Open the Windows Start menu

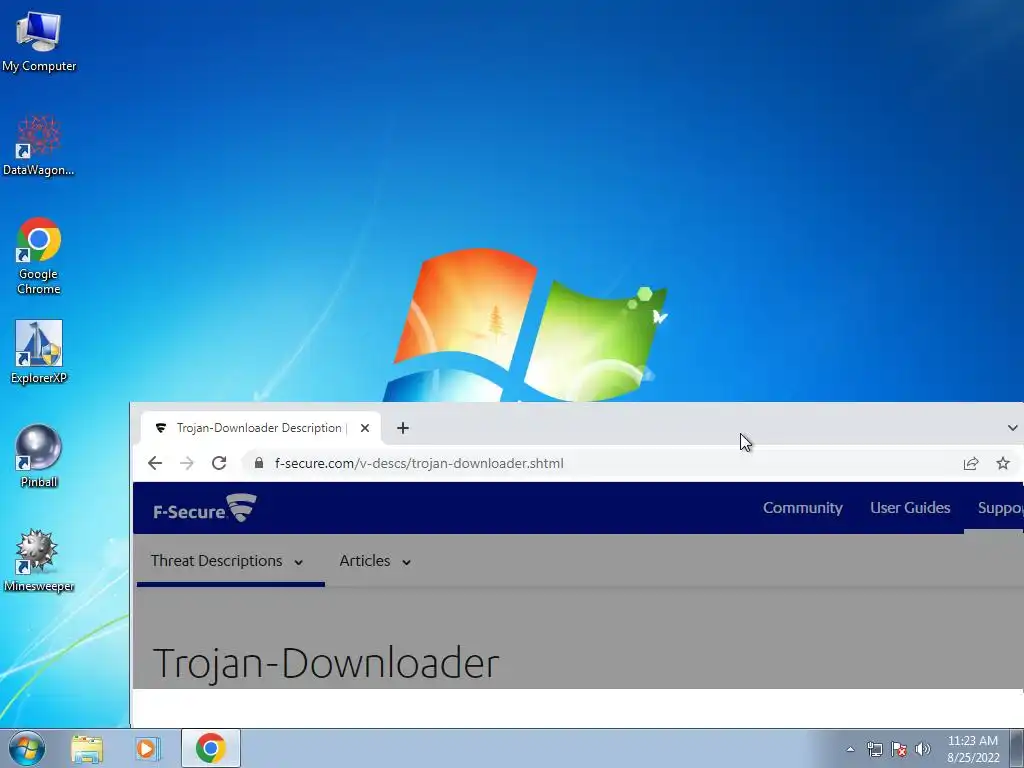click(x=27, y=748)
